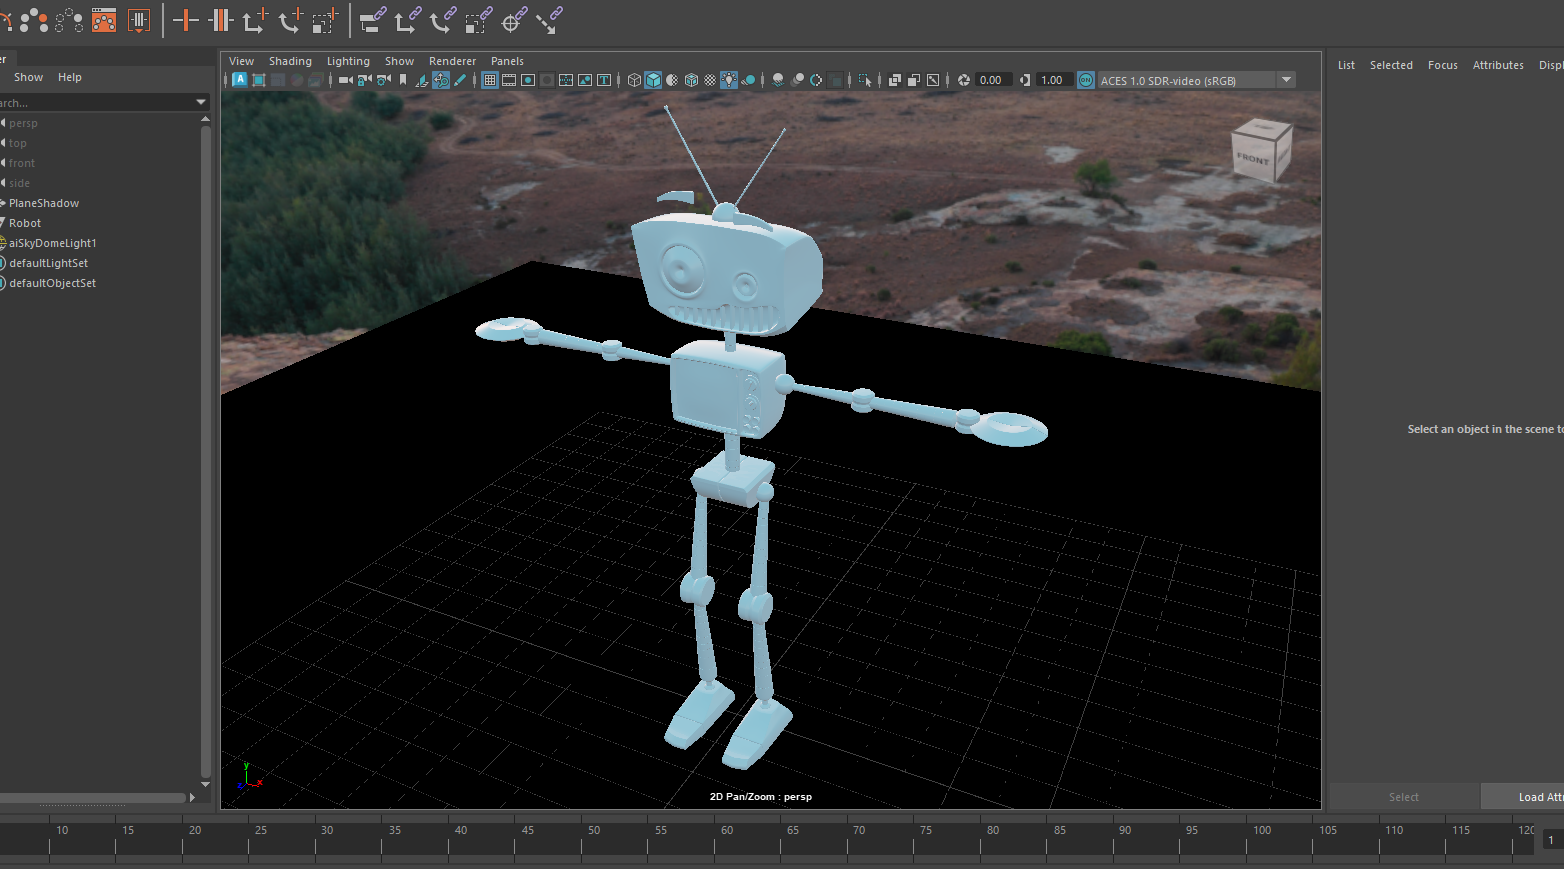Open the Outliner Help menu
1564x869 pixels.
pyautogui.click(x=70, y=77)
